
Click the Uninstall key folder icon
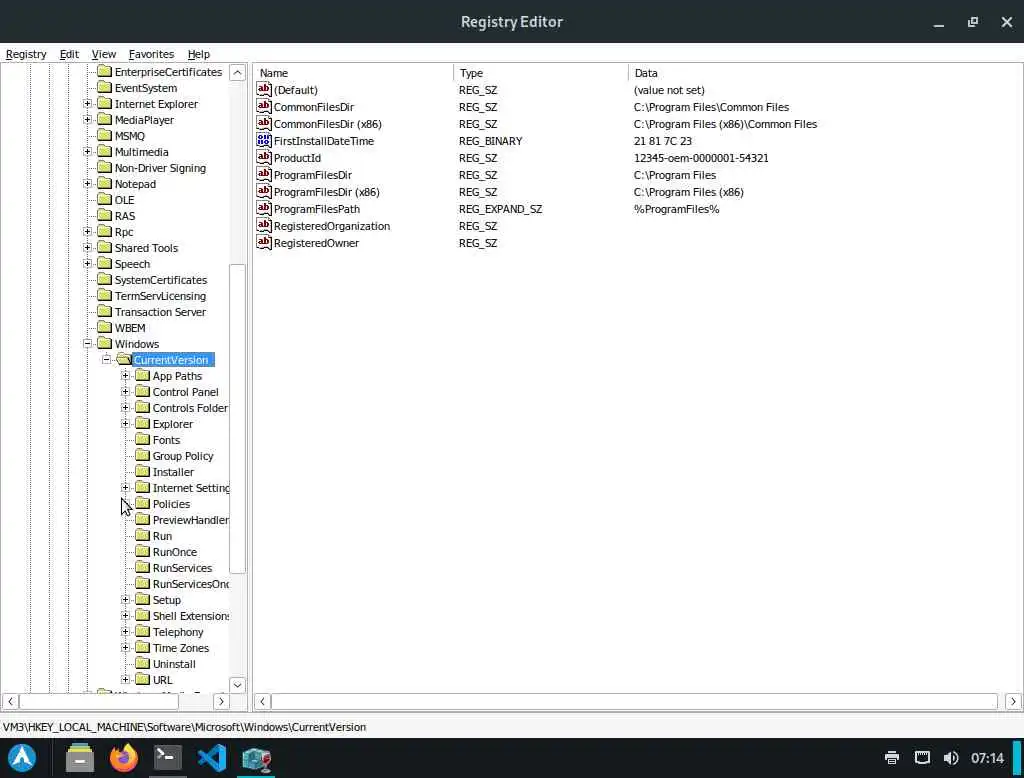pyautogui.click(x=142, y=663)
